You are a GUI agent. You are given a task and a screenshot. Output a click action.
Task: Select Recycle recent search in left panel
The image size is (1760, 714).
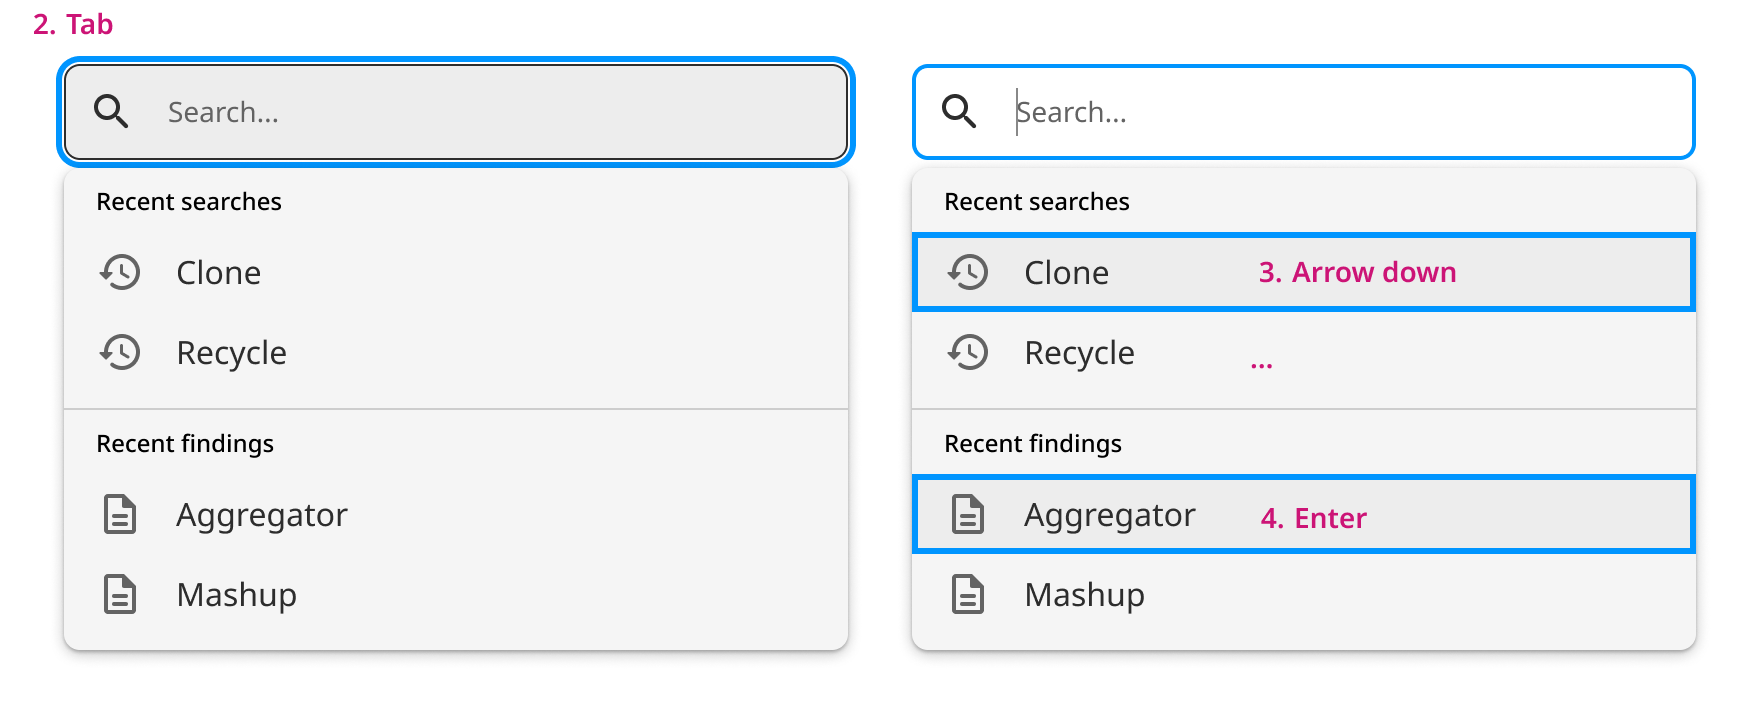click(456, 352)
